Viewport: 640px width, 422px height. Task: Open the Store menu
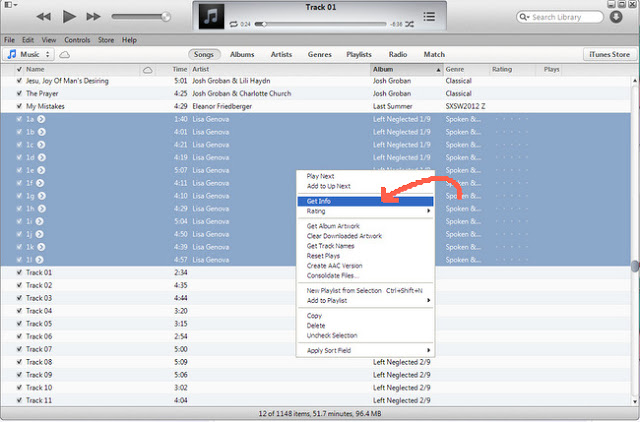(x=106, y=40)
